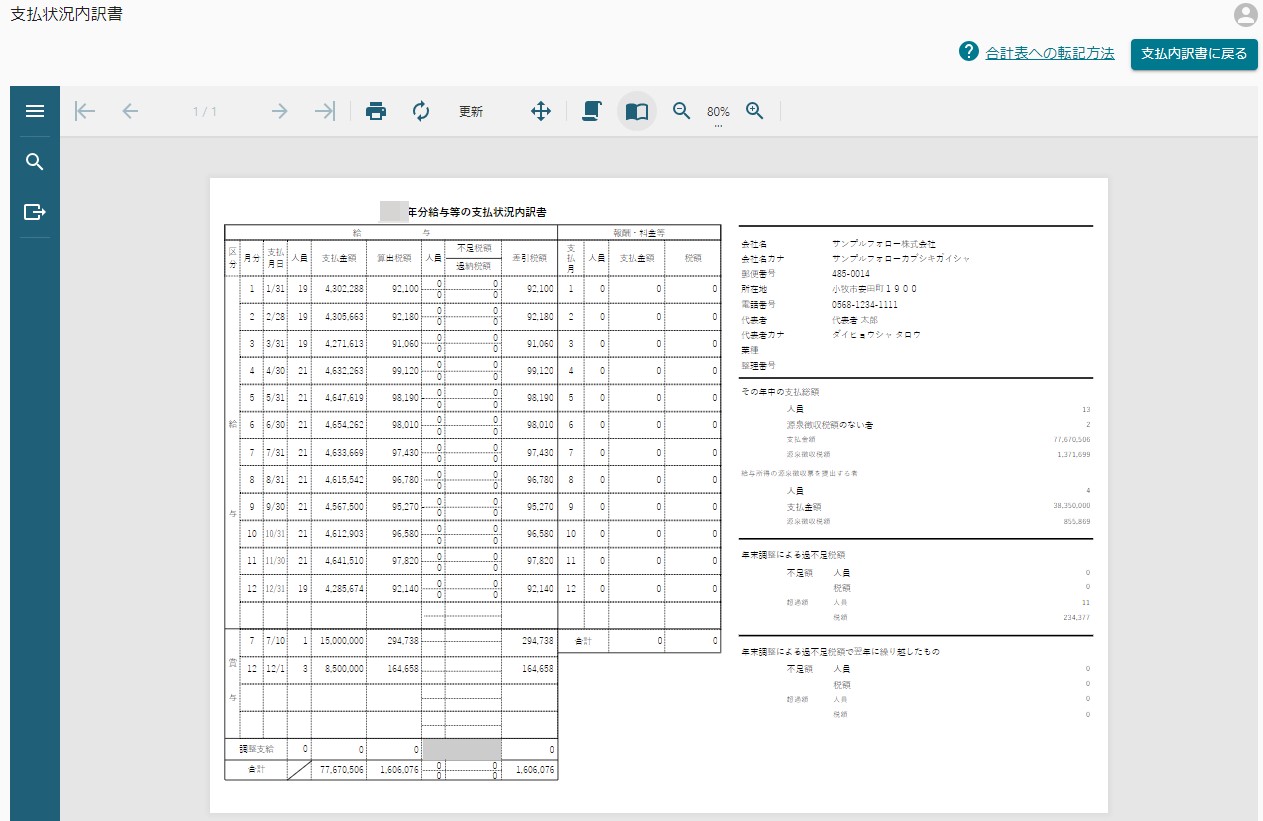Select the January amount 4,302,288
This screenshot has width=1263, height=821.
[x=343, y=289]
